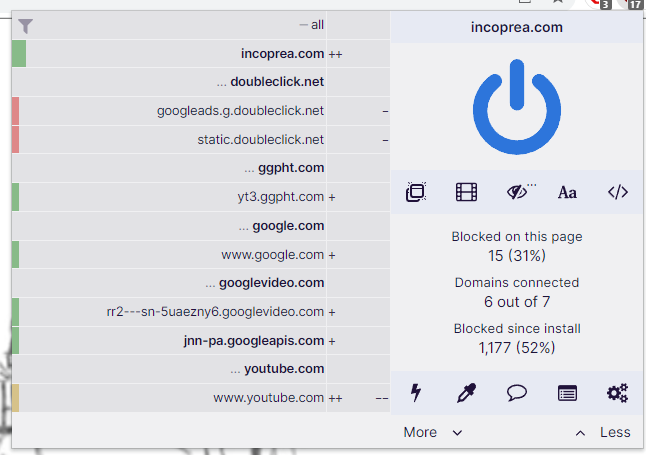This screenshot has height=455, width=646.
Task: Click red rule cell for googleads.g.doubleclick.net
Action: point(16,111)
